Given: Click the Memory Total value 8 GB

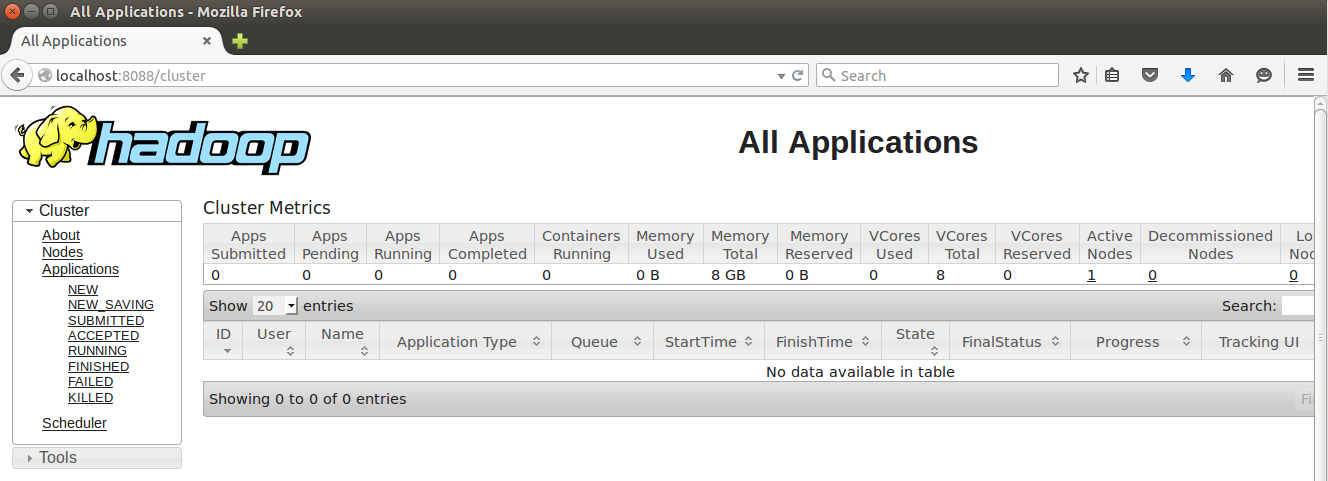Looking at the screenshot, I should click(727, 275).
